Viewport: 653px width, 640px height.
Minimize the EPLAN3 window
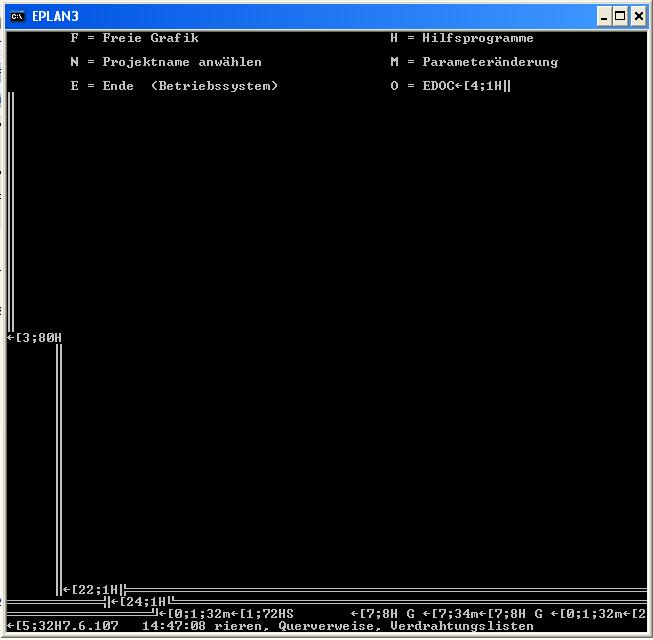coord(604,16)
